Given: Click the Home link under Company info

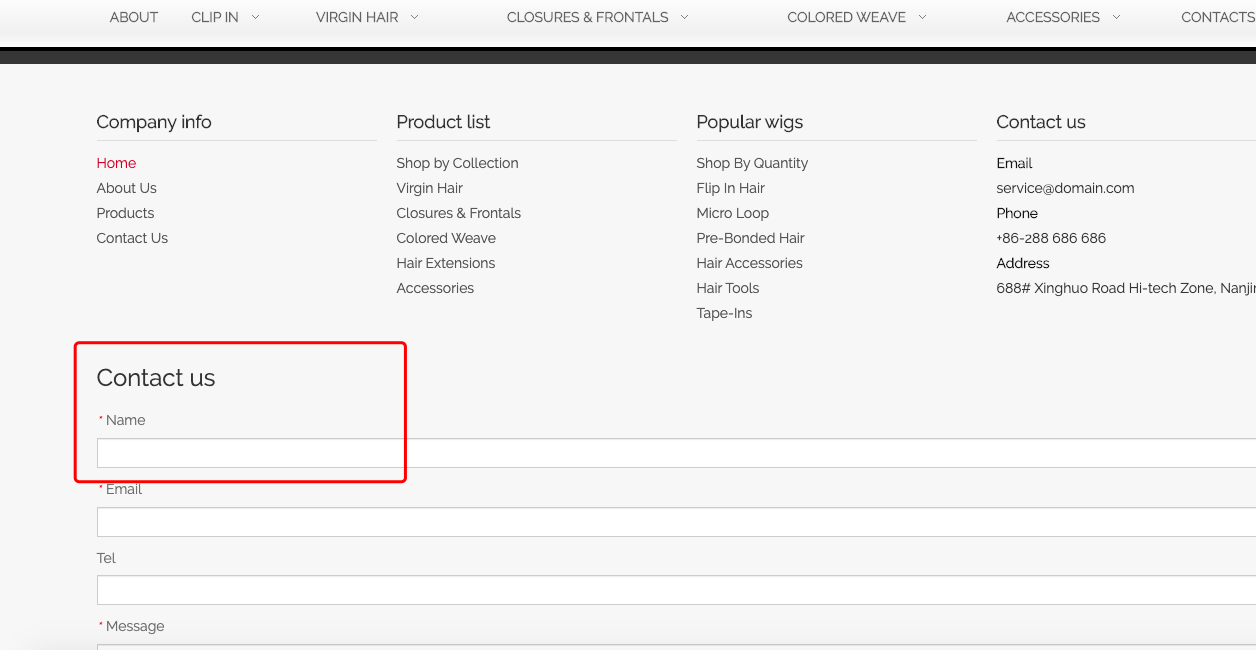Looking at the screenshot, I should click(x=116, y=163).
